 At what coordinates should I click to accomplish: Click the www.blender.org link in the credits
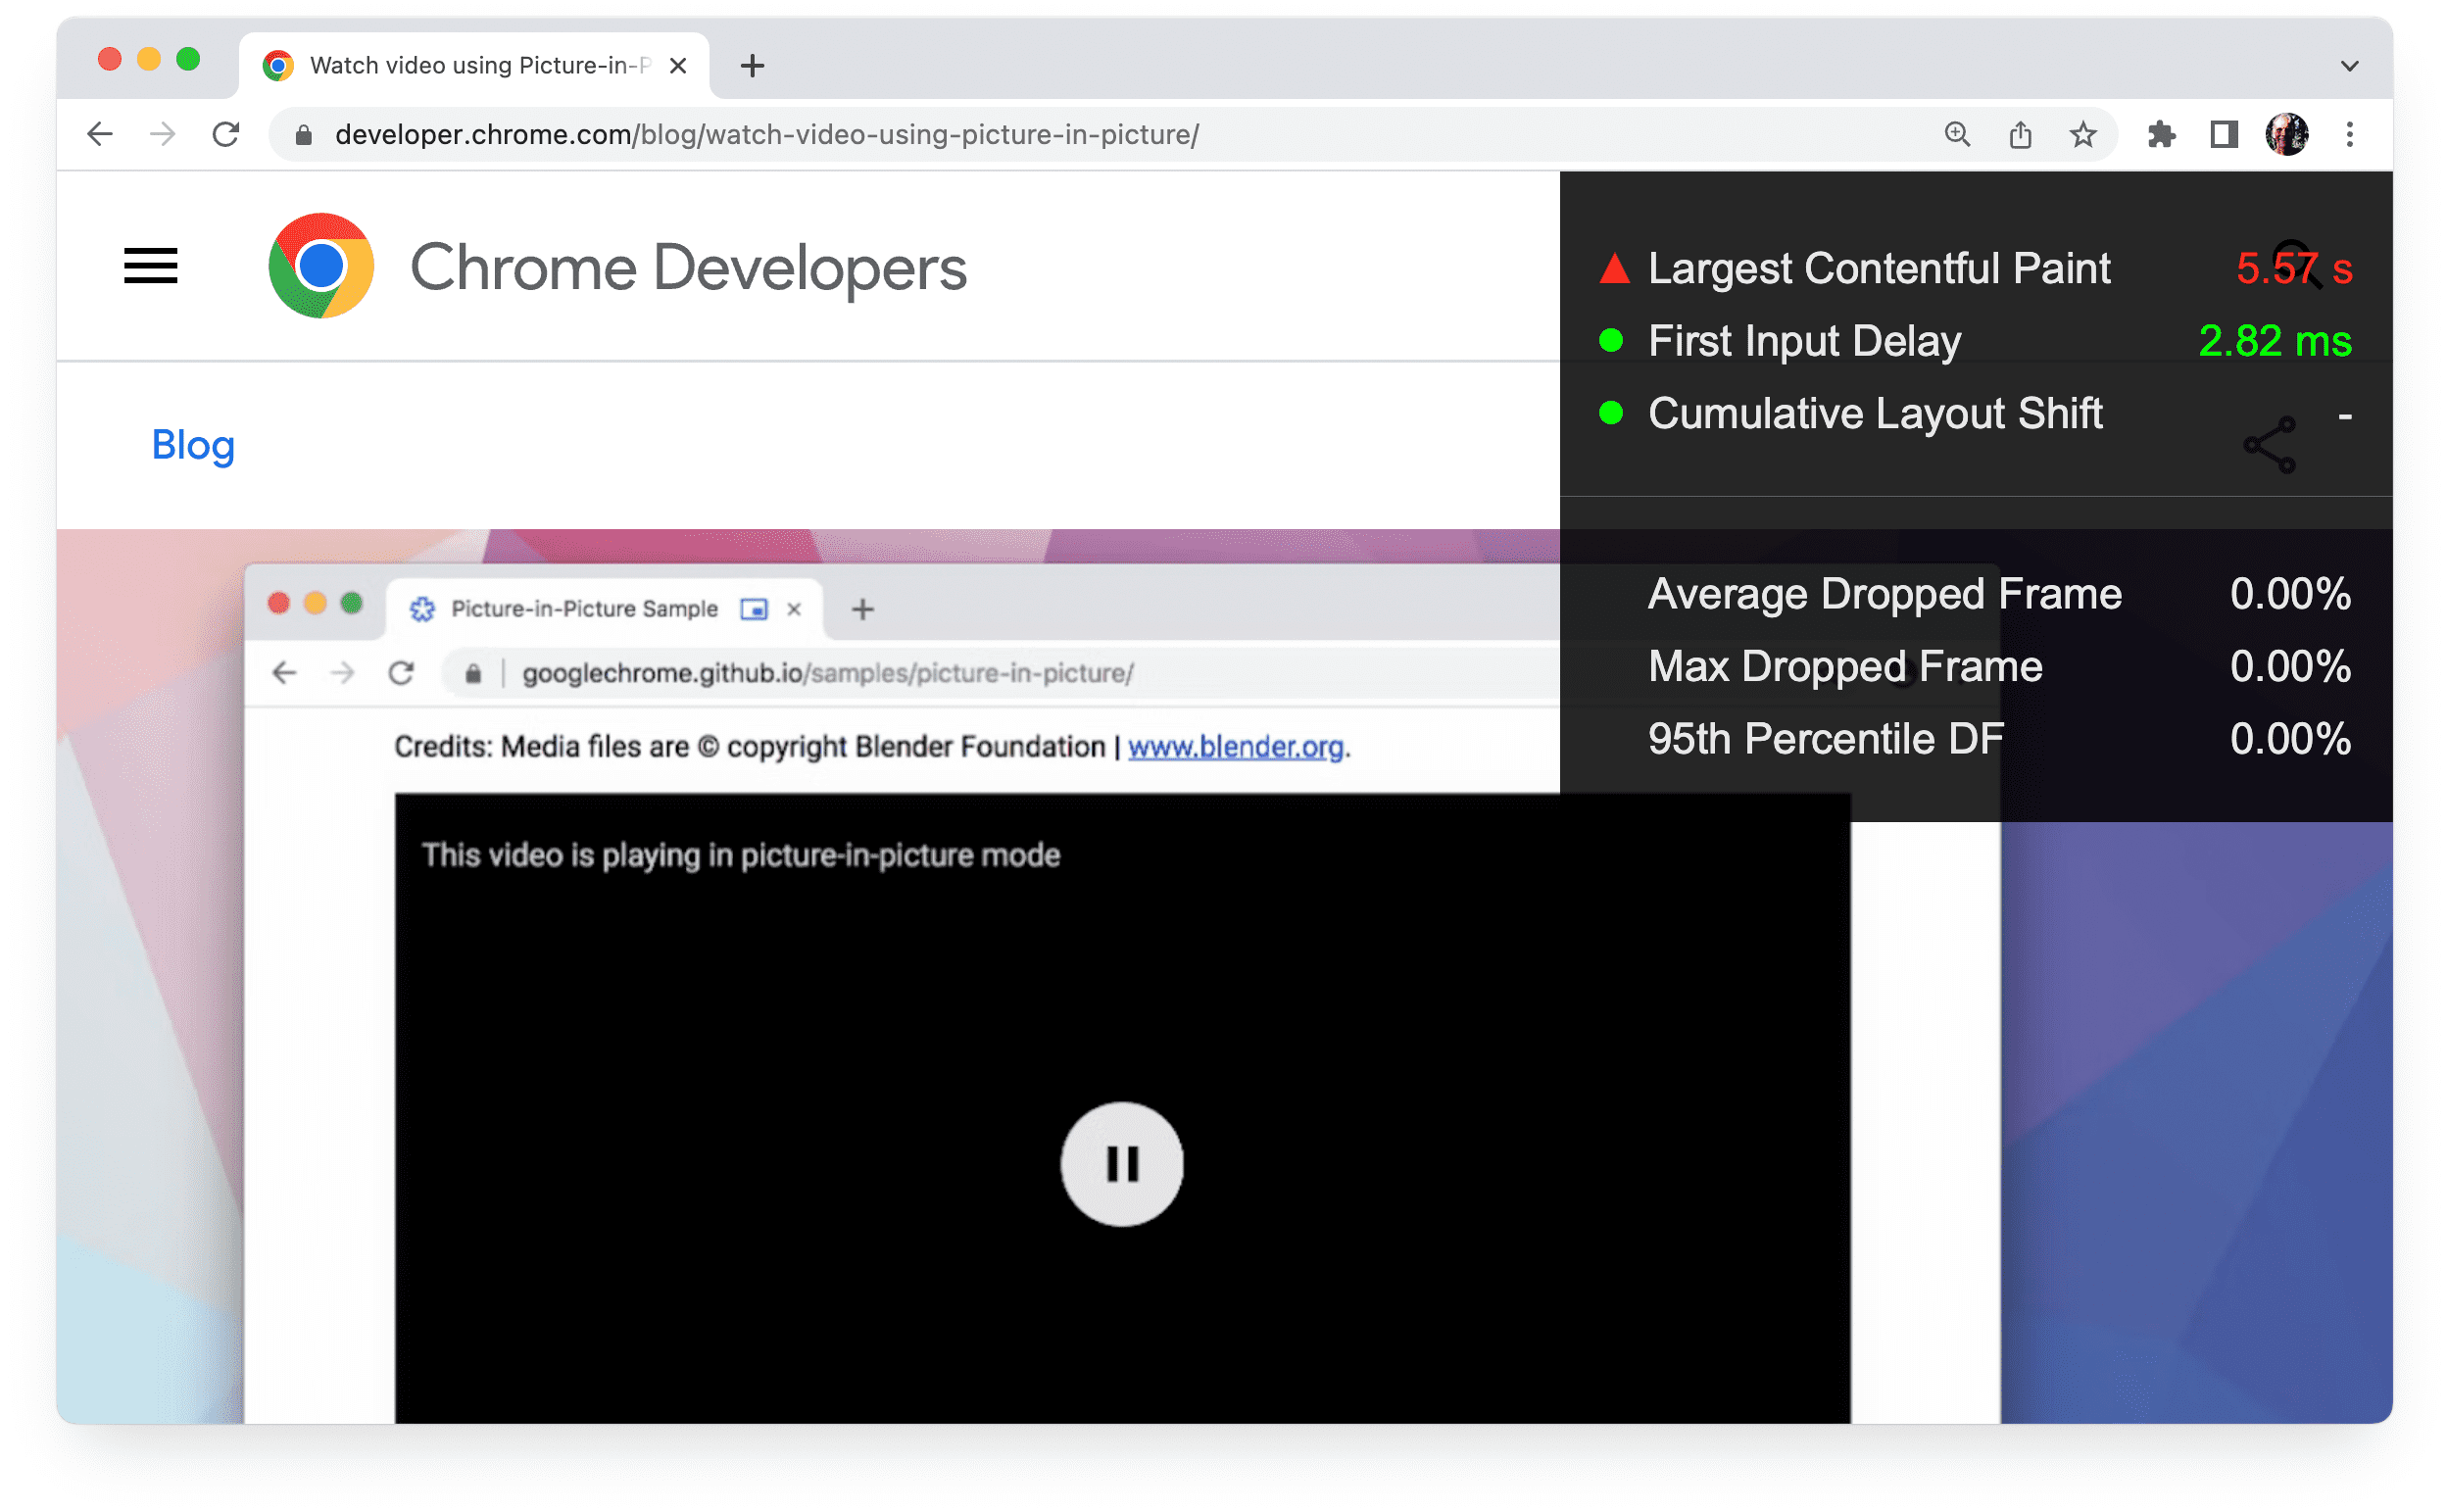pos(1236,748)
